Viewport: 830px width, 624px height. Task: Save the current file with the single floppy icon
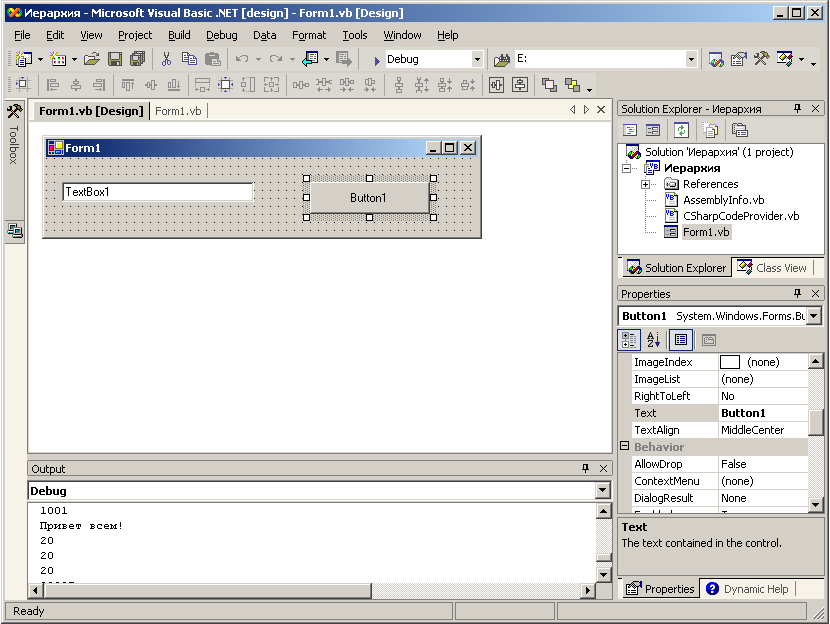pos(115,59)
